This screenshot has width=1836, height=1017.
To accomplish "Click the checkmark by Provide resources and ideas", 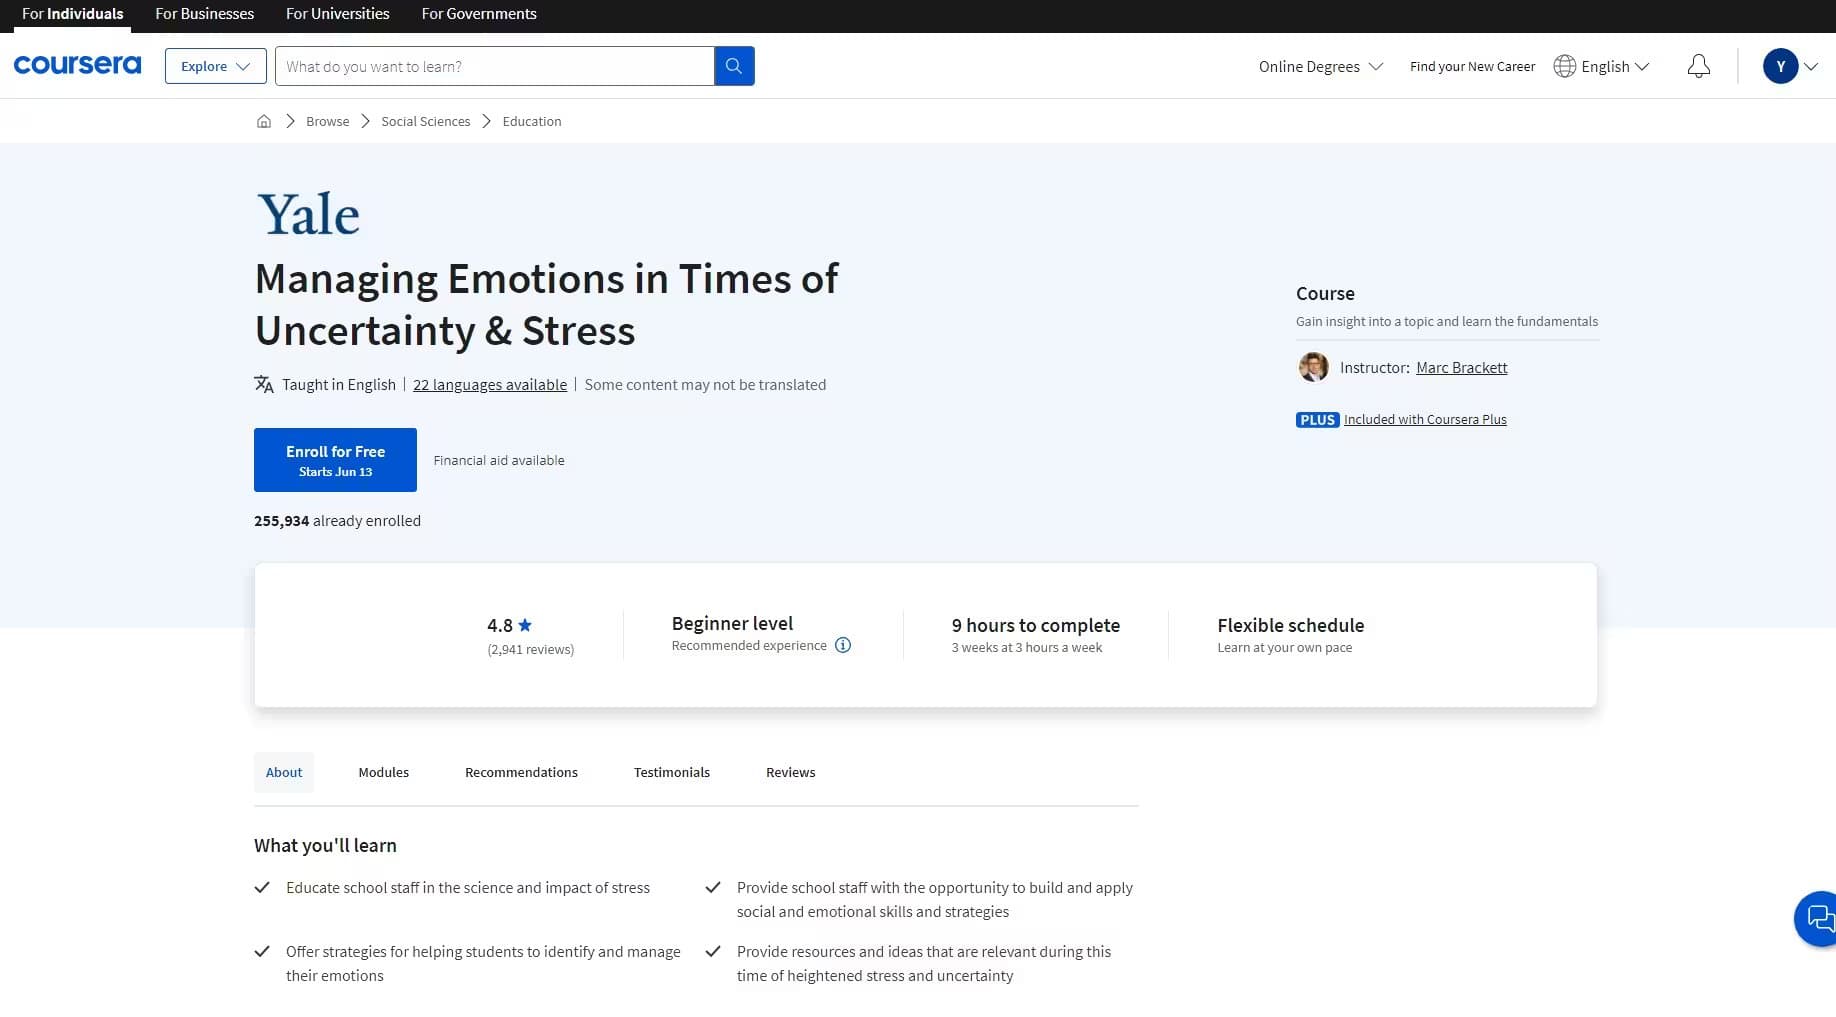I will 713,951.
